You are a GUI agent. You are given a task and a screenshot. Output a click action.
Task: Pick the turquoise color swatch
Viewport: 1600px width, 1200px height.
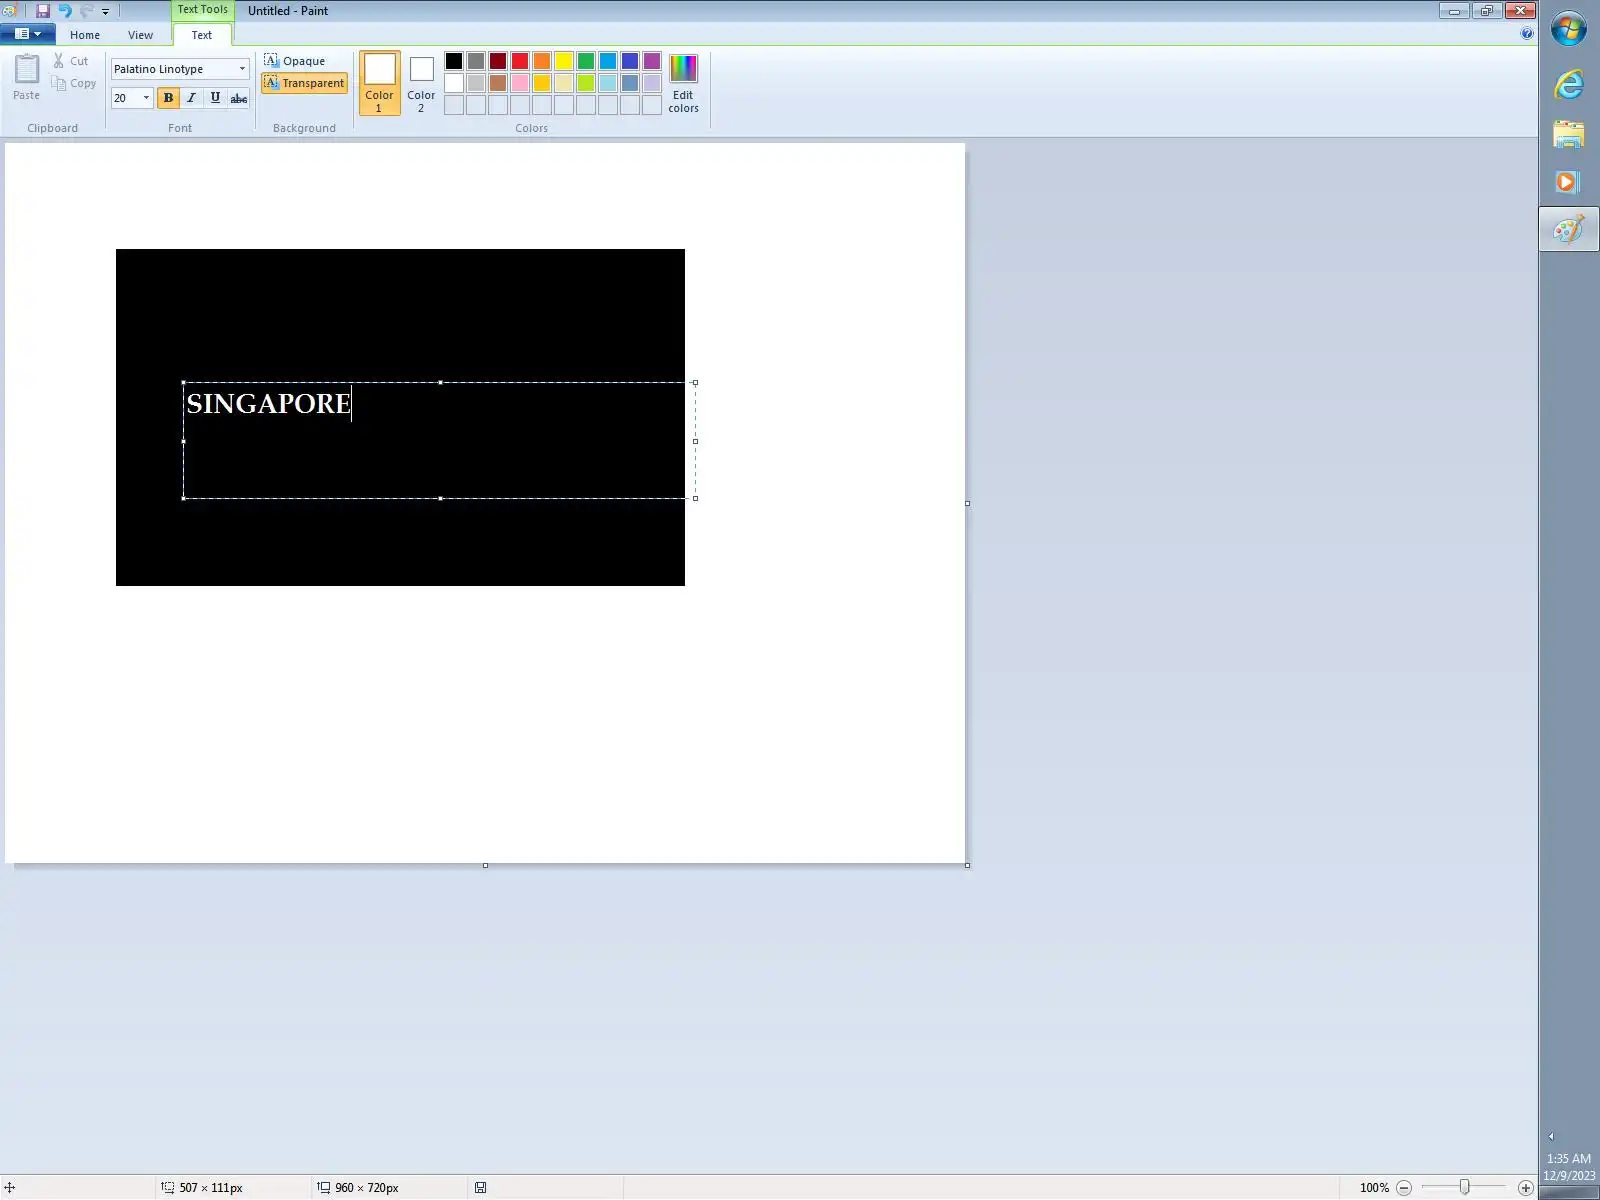608,61
